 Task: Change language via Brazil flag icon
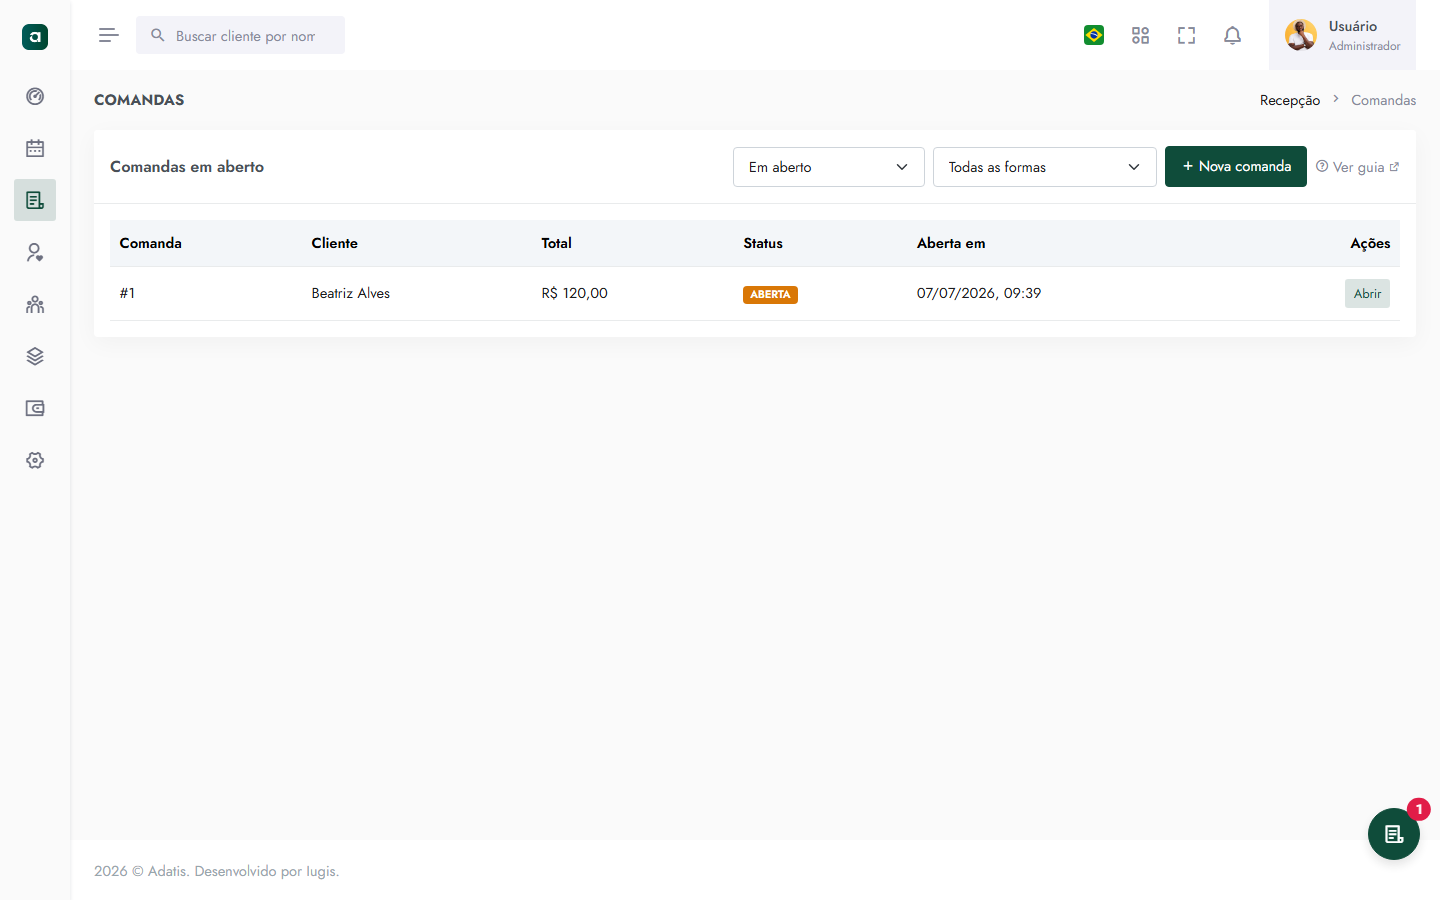(1094, 35)
